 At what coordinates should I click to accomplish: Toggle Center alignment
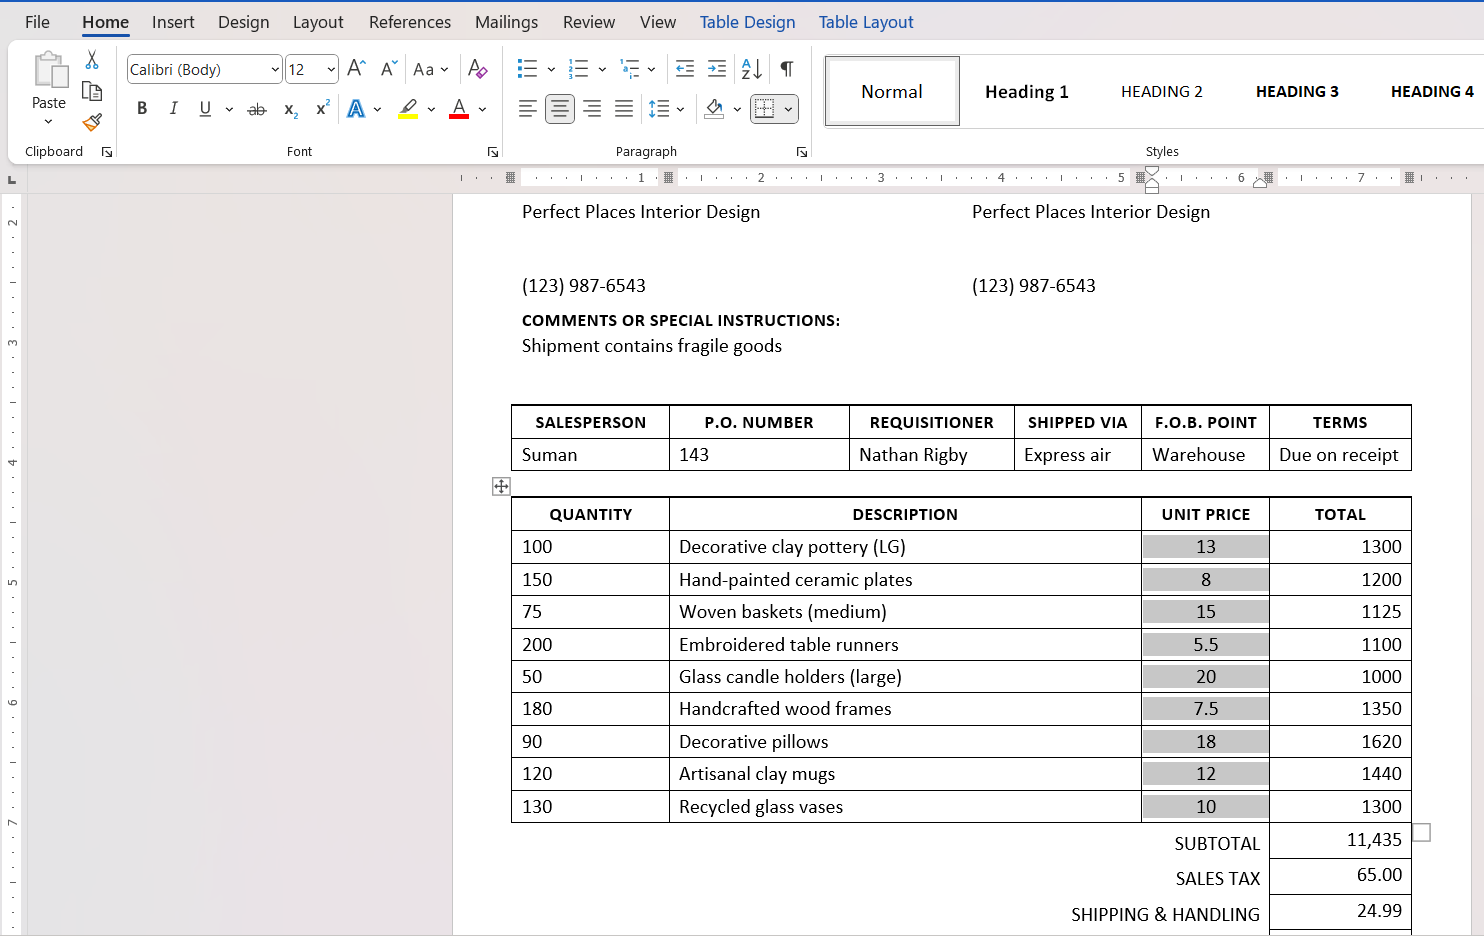click(560, 109)
